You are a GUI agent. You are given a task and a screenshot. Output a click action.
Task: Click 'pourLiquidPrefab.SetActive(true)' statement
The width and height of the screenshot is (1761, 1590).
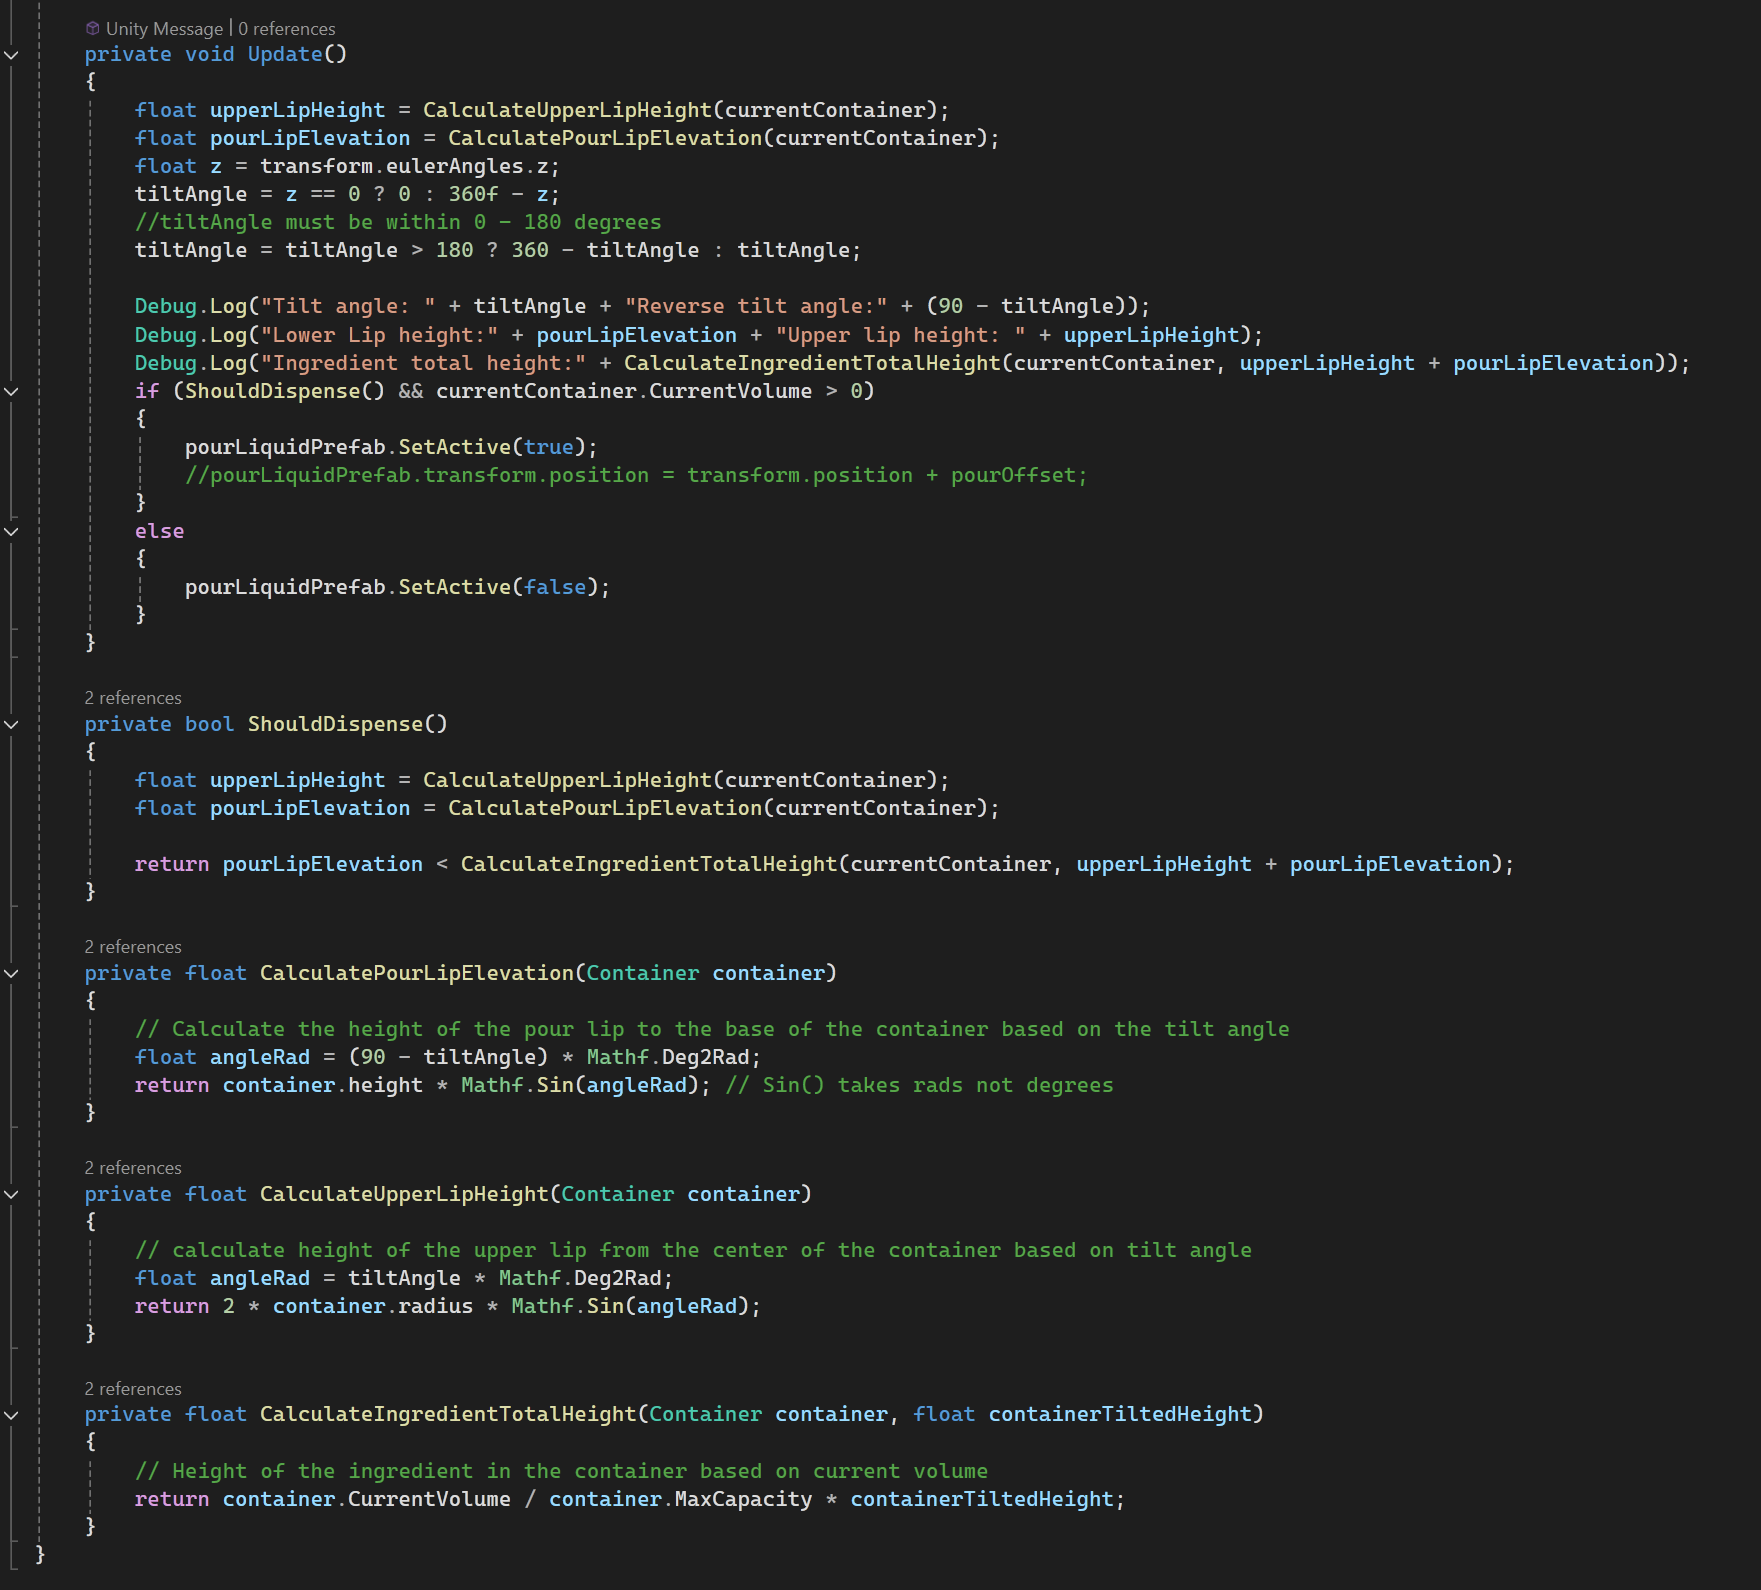[391, 447]
